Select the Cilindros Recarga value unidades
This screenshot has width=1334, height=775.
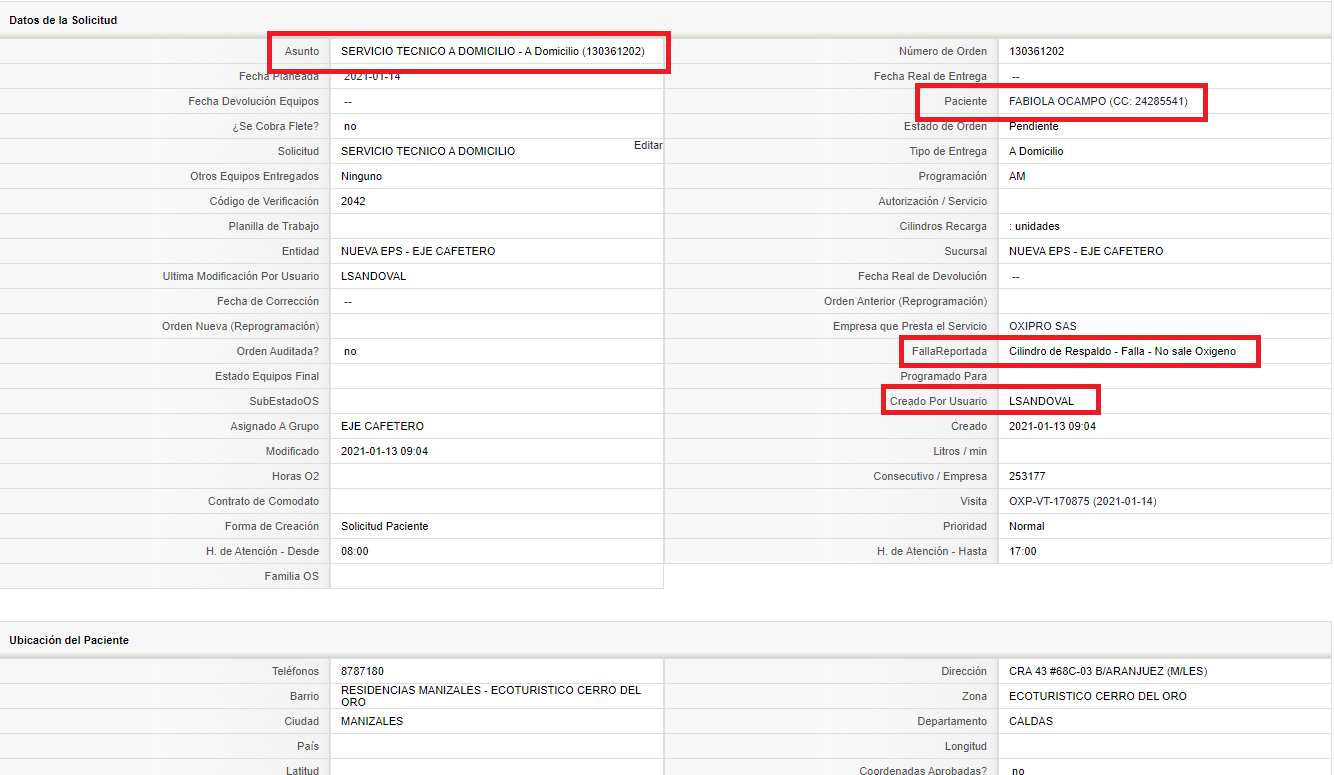pyautogui.click(x=1035, y=226)
